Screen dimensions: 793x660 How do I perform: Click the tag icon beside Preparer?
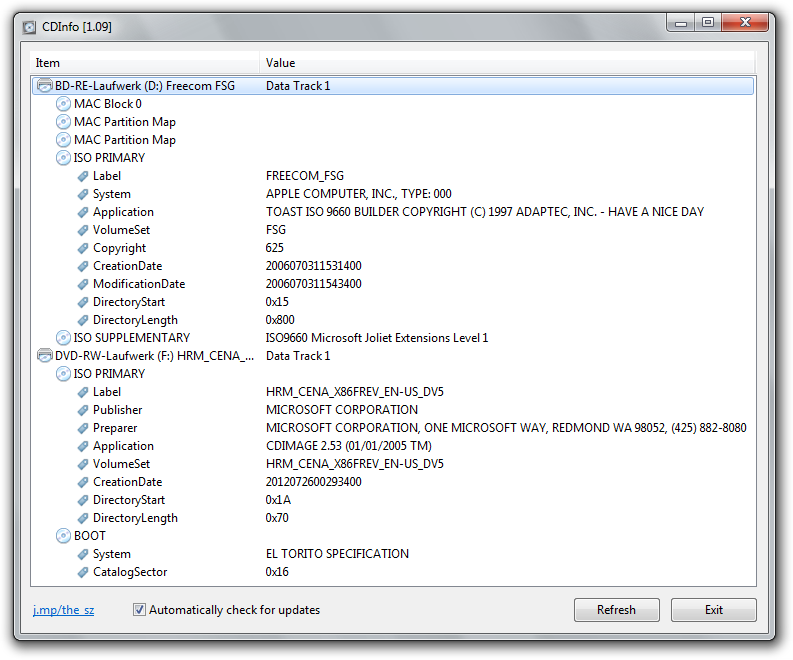[82, 428]
